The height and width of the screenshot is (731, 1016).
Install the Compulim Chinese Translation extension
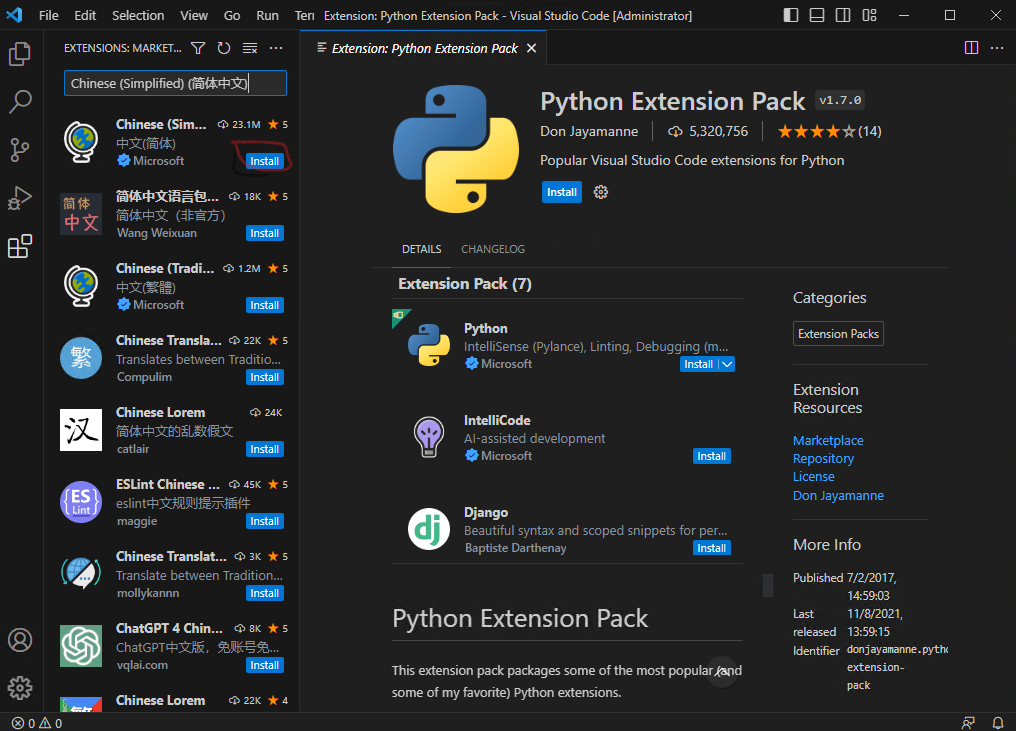click(264, 377)
